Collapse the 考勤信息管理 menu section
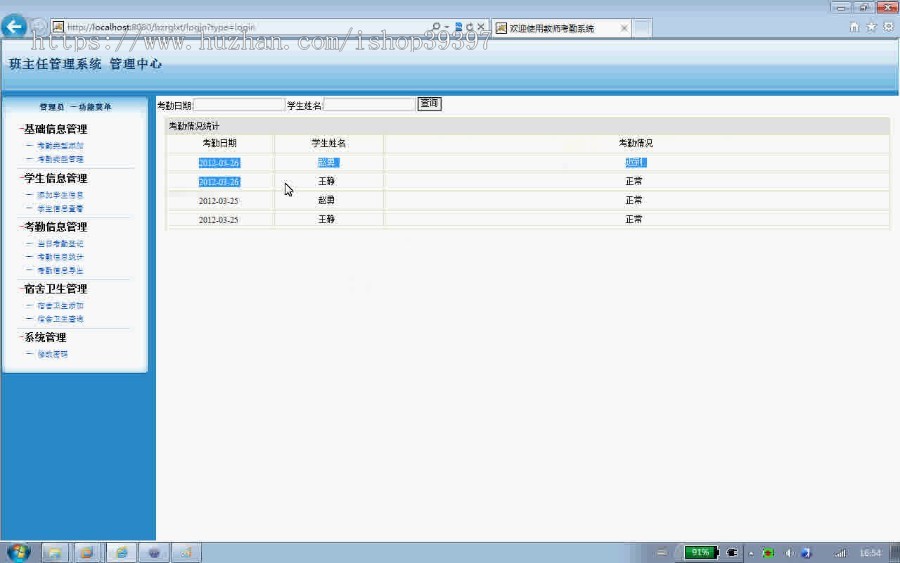Image resolution: width=900 pixels, height=563 pixels. (55, 227)
